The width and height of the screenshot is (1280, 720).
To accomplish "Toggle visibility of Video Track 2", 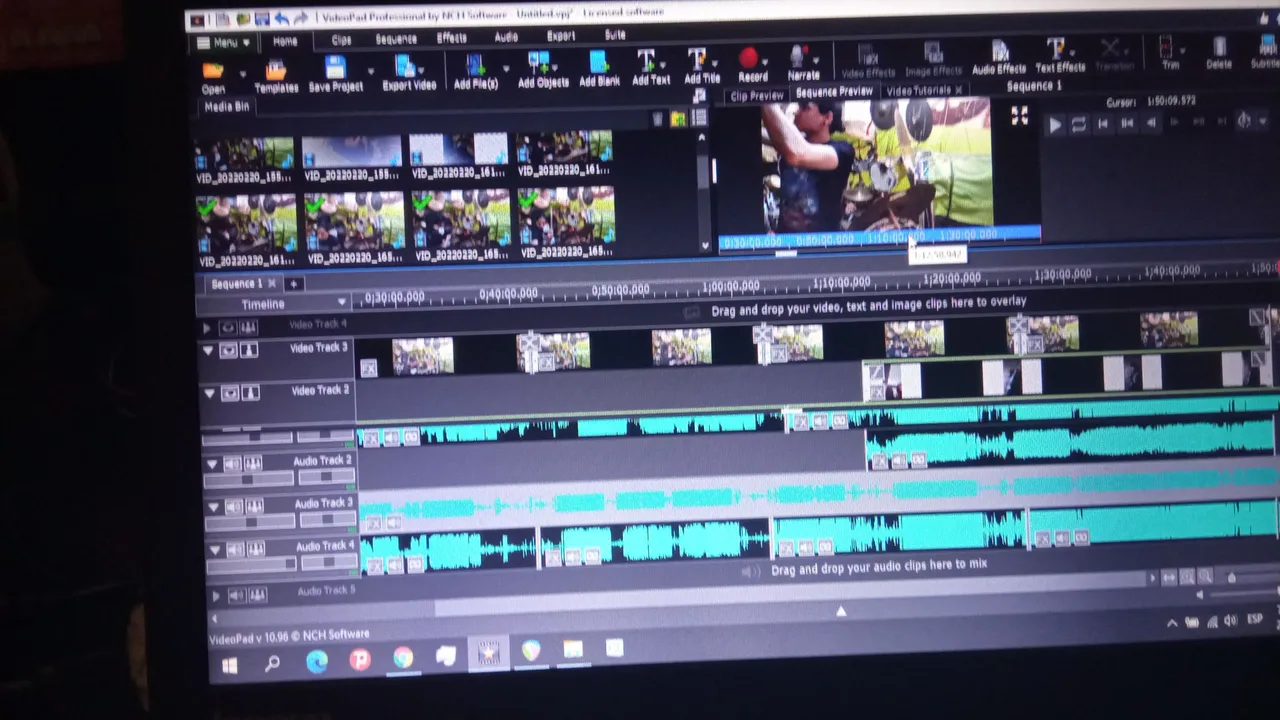I will click(x=230, y=393).
